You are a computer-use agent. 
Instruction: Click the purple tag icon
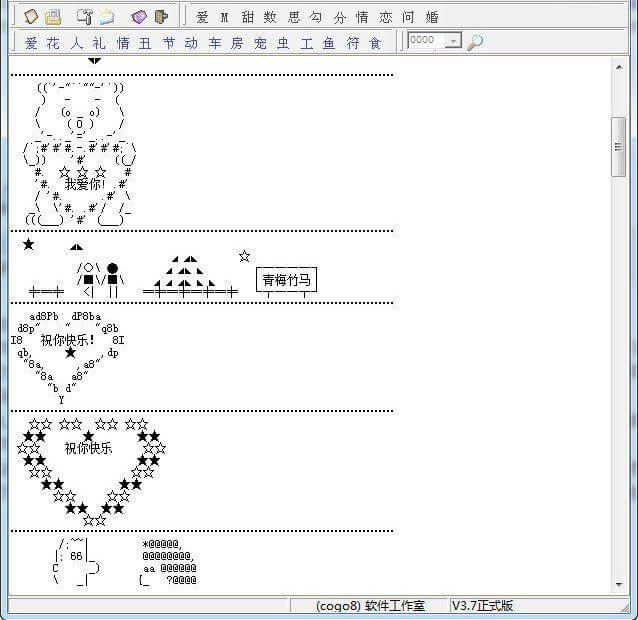tap(139, 17)
